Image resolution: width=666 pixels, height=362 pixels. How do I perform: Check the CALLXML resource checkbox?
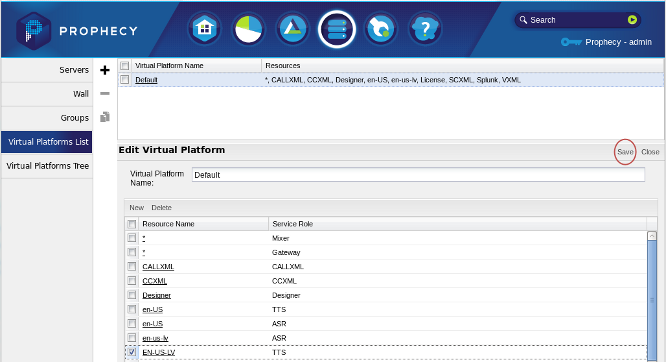click(132, 266)
